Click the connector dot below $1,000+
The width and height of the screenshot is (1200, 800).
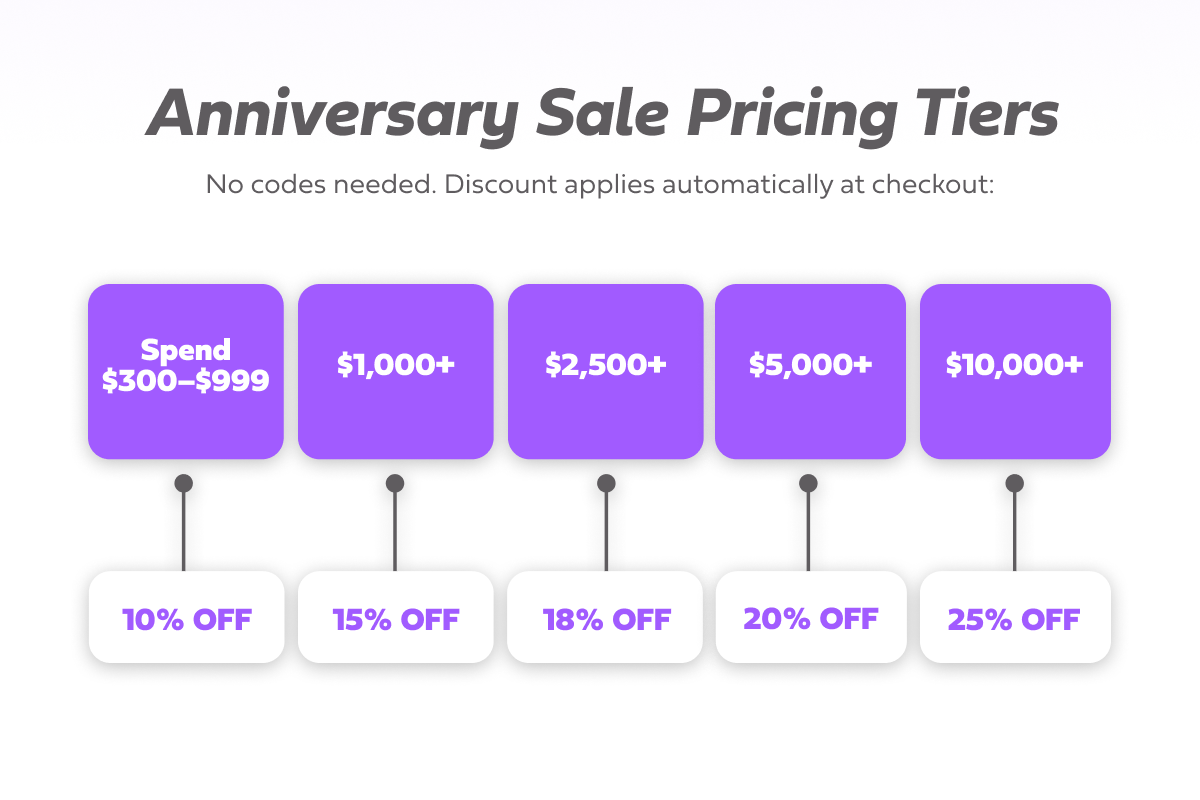(395, 484)
